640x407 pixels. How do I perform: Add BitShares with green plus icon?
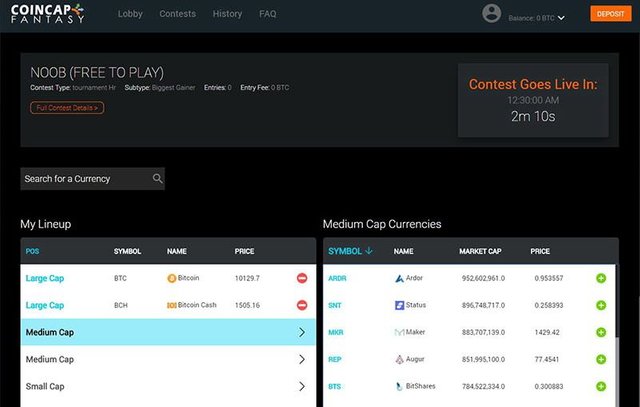[x=601, y=386]
